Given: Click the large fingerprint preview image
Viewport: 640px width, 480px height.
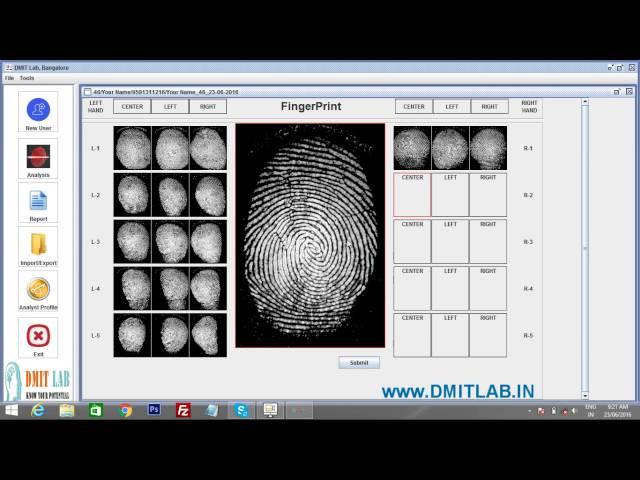Looking at the screenshot, I should [x=310, y=236].
